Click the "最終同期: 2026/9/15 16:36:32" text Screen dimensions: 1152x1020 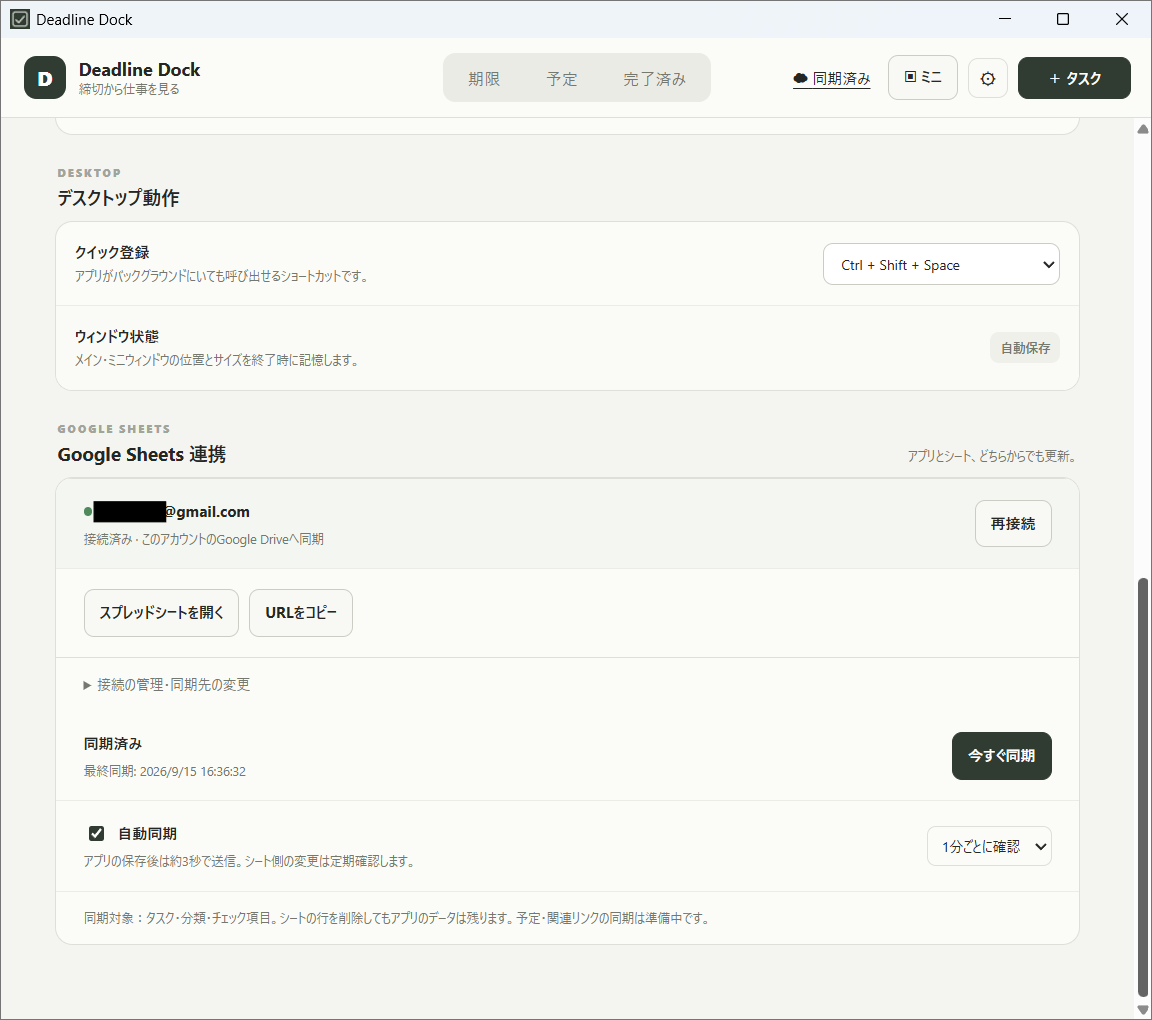(165, 772)
